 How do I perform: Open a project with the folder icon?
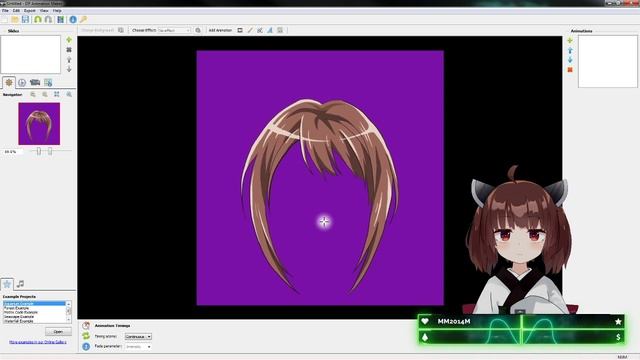tap(15, 19)
